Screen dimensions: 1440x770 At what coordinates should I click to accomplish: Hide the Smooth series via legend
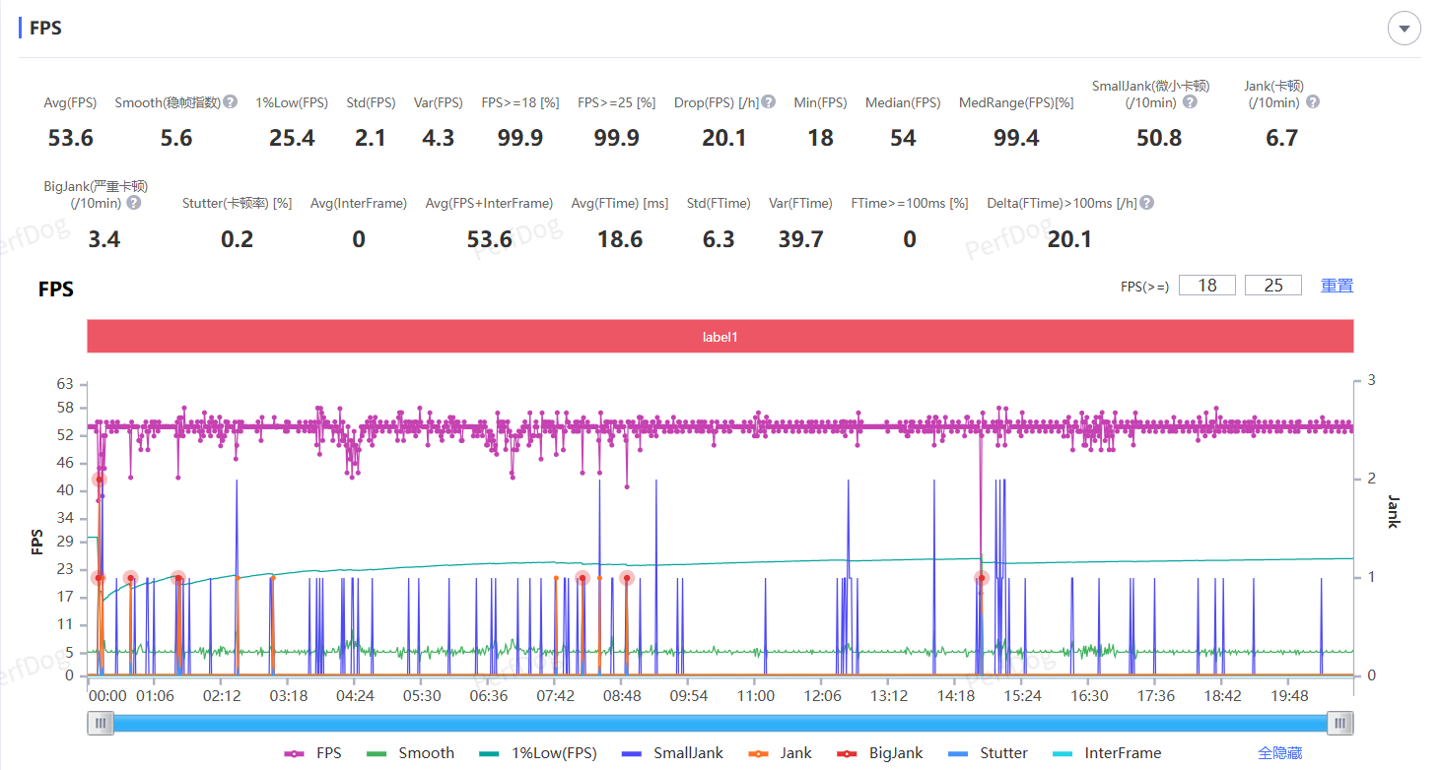click(x=411, y=753)
